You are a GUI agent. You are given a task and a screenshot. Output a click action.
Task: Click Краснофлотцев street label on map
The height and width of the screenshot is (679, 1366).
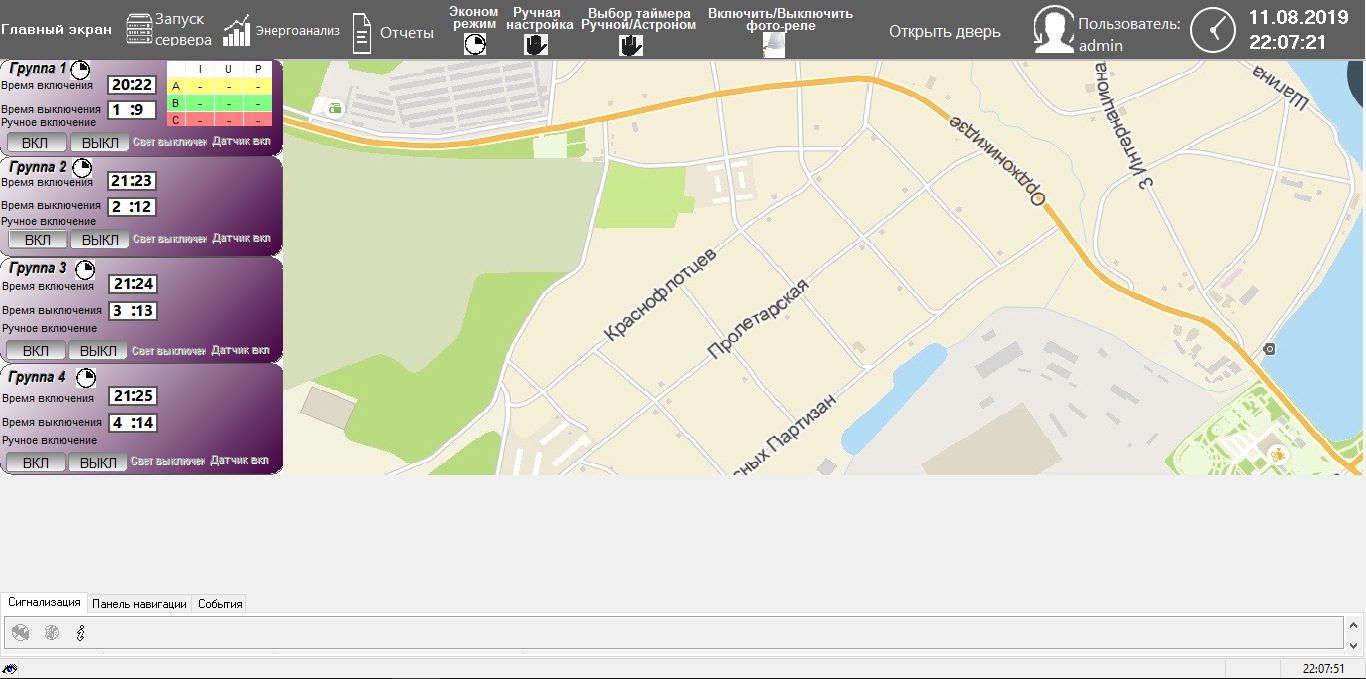[x=661, y=293]
